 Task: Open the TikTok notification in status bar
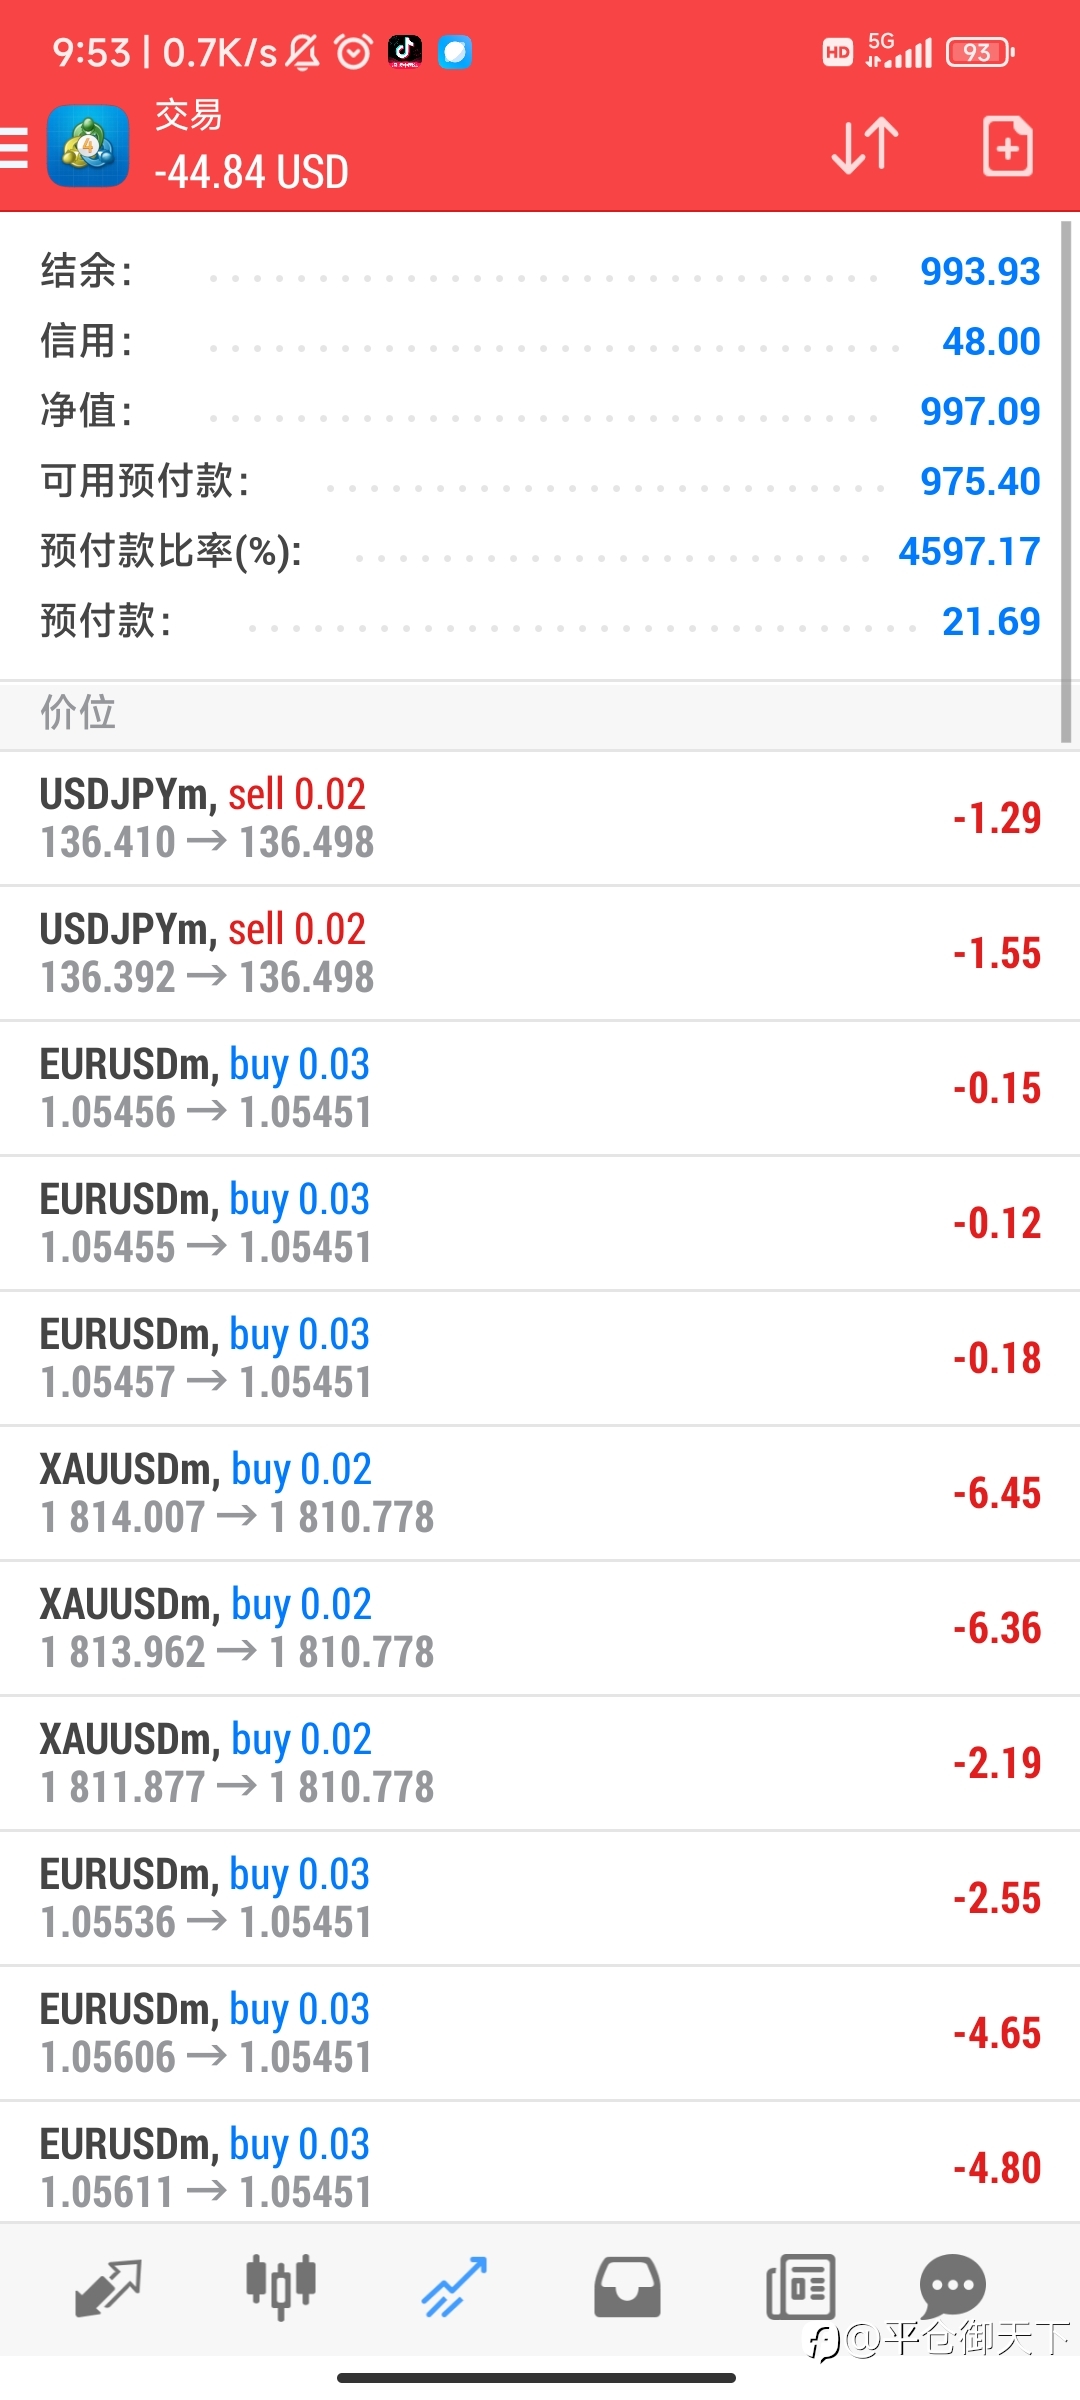click(x=405, y=51)
